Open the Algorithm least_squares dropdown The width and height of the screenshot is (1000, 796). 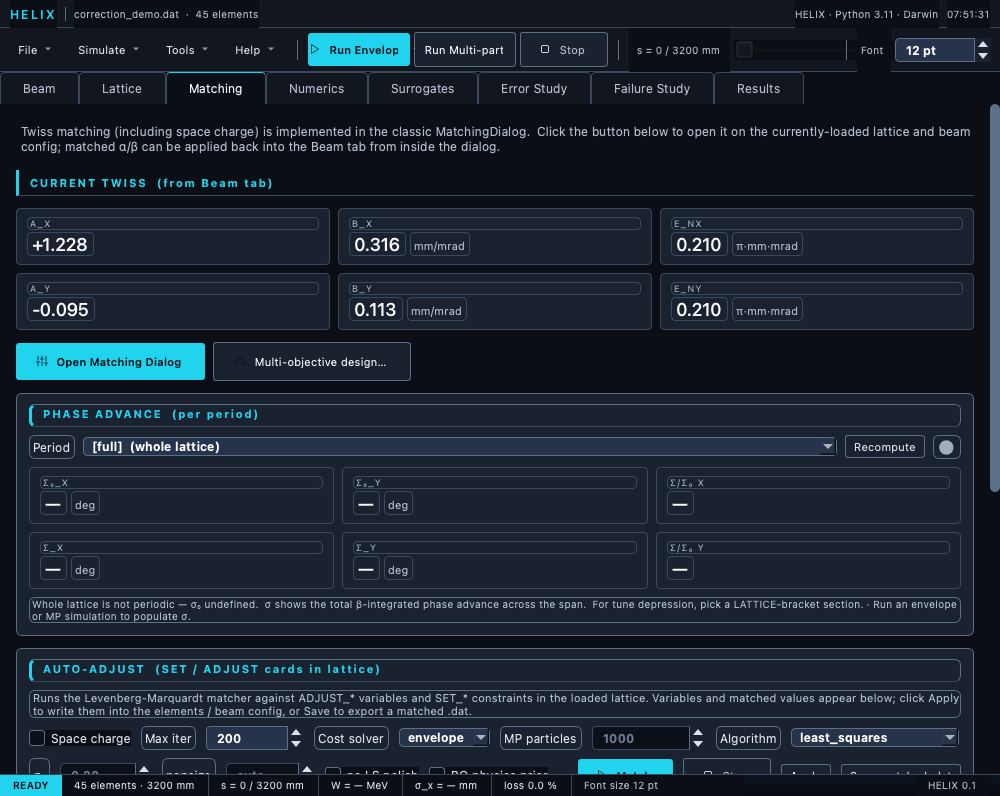874,737
